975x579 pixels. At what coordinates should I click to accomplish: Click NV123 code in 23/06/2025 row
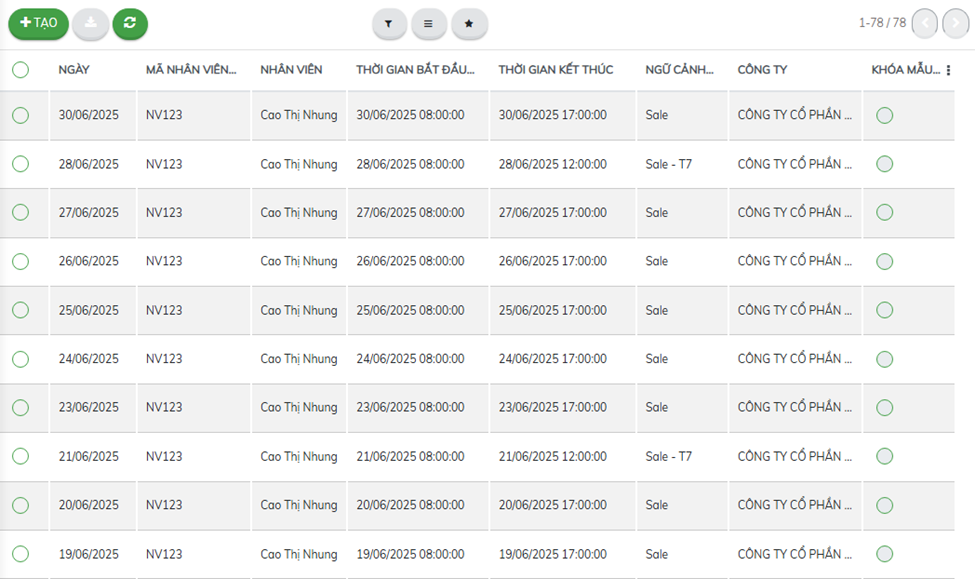(164, 407)
